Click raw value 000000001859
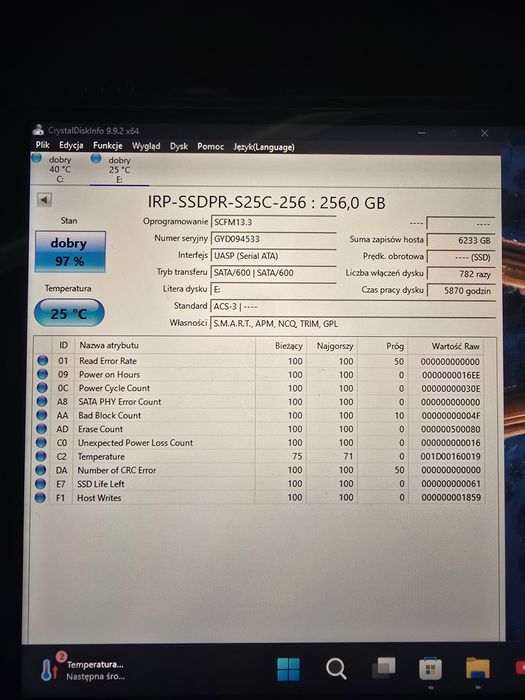 [x=451, y=498]
